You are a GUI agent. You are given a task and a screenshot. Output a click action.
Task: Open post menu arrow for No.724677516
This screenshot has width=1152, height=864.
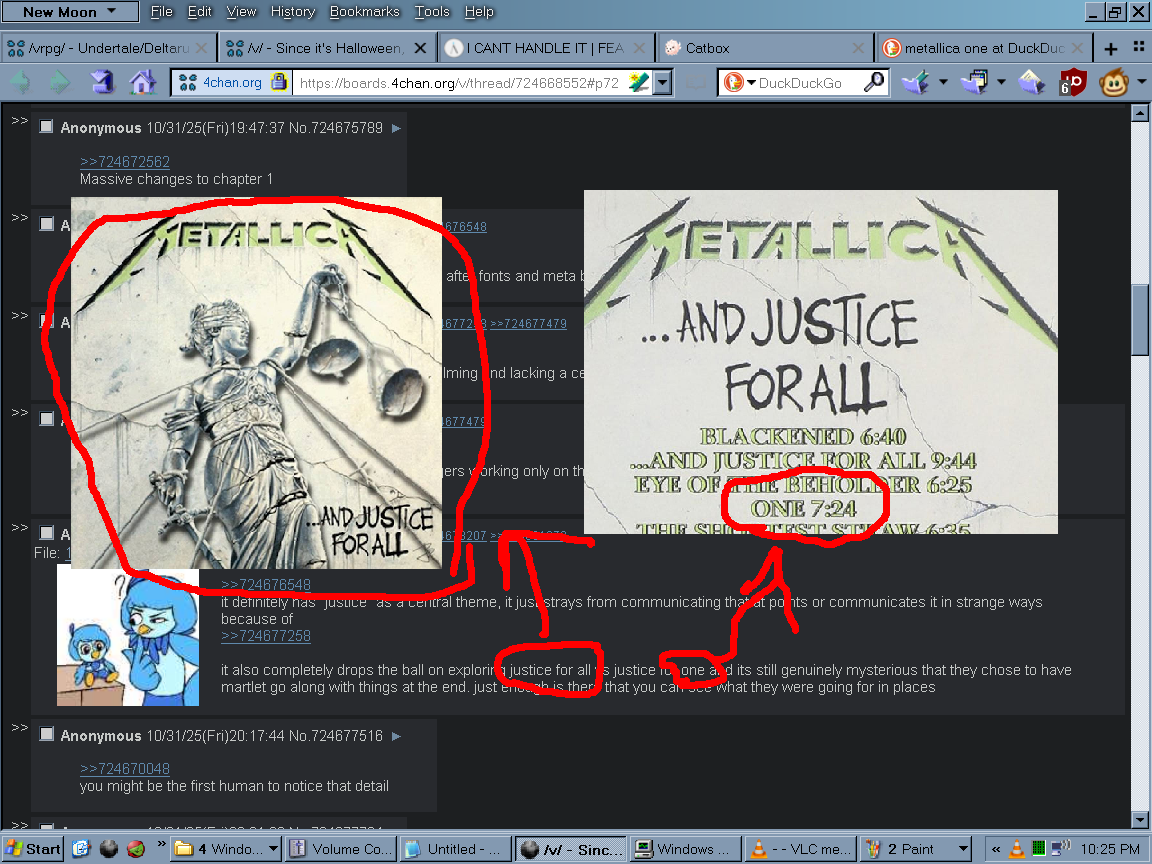[x=396, y=735]
